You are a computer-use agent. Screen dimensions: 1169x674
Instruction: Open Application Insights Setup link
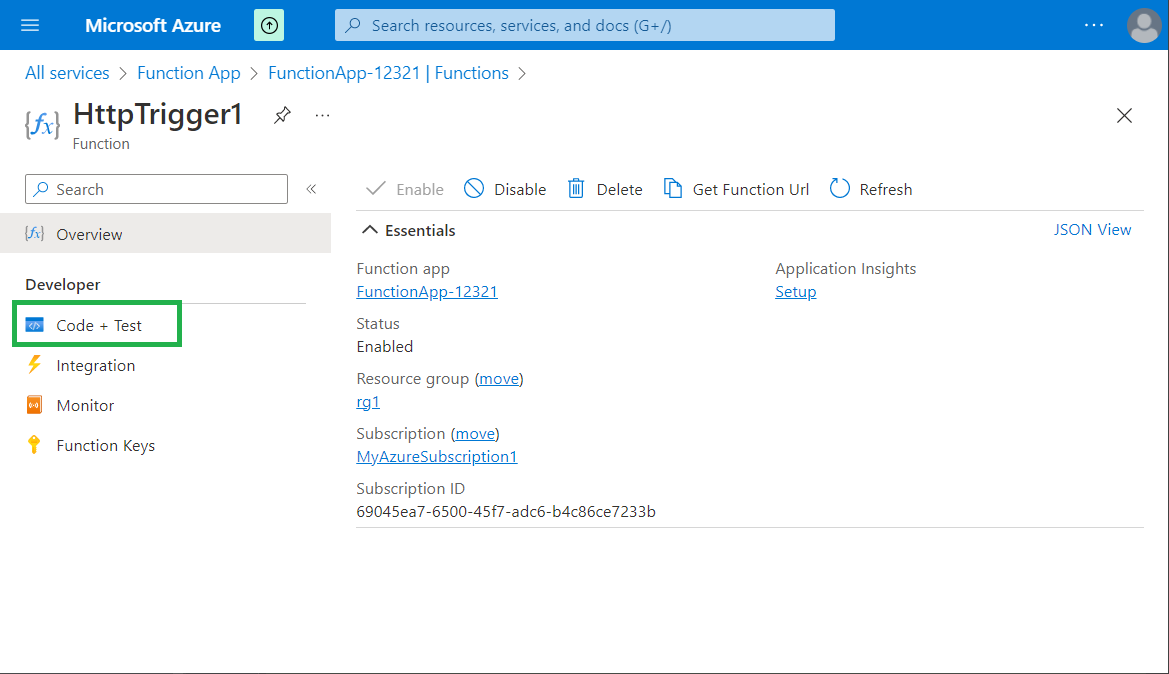795,292
